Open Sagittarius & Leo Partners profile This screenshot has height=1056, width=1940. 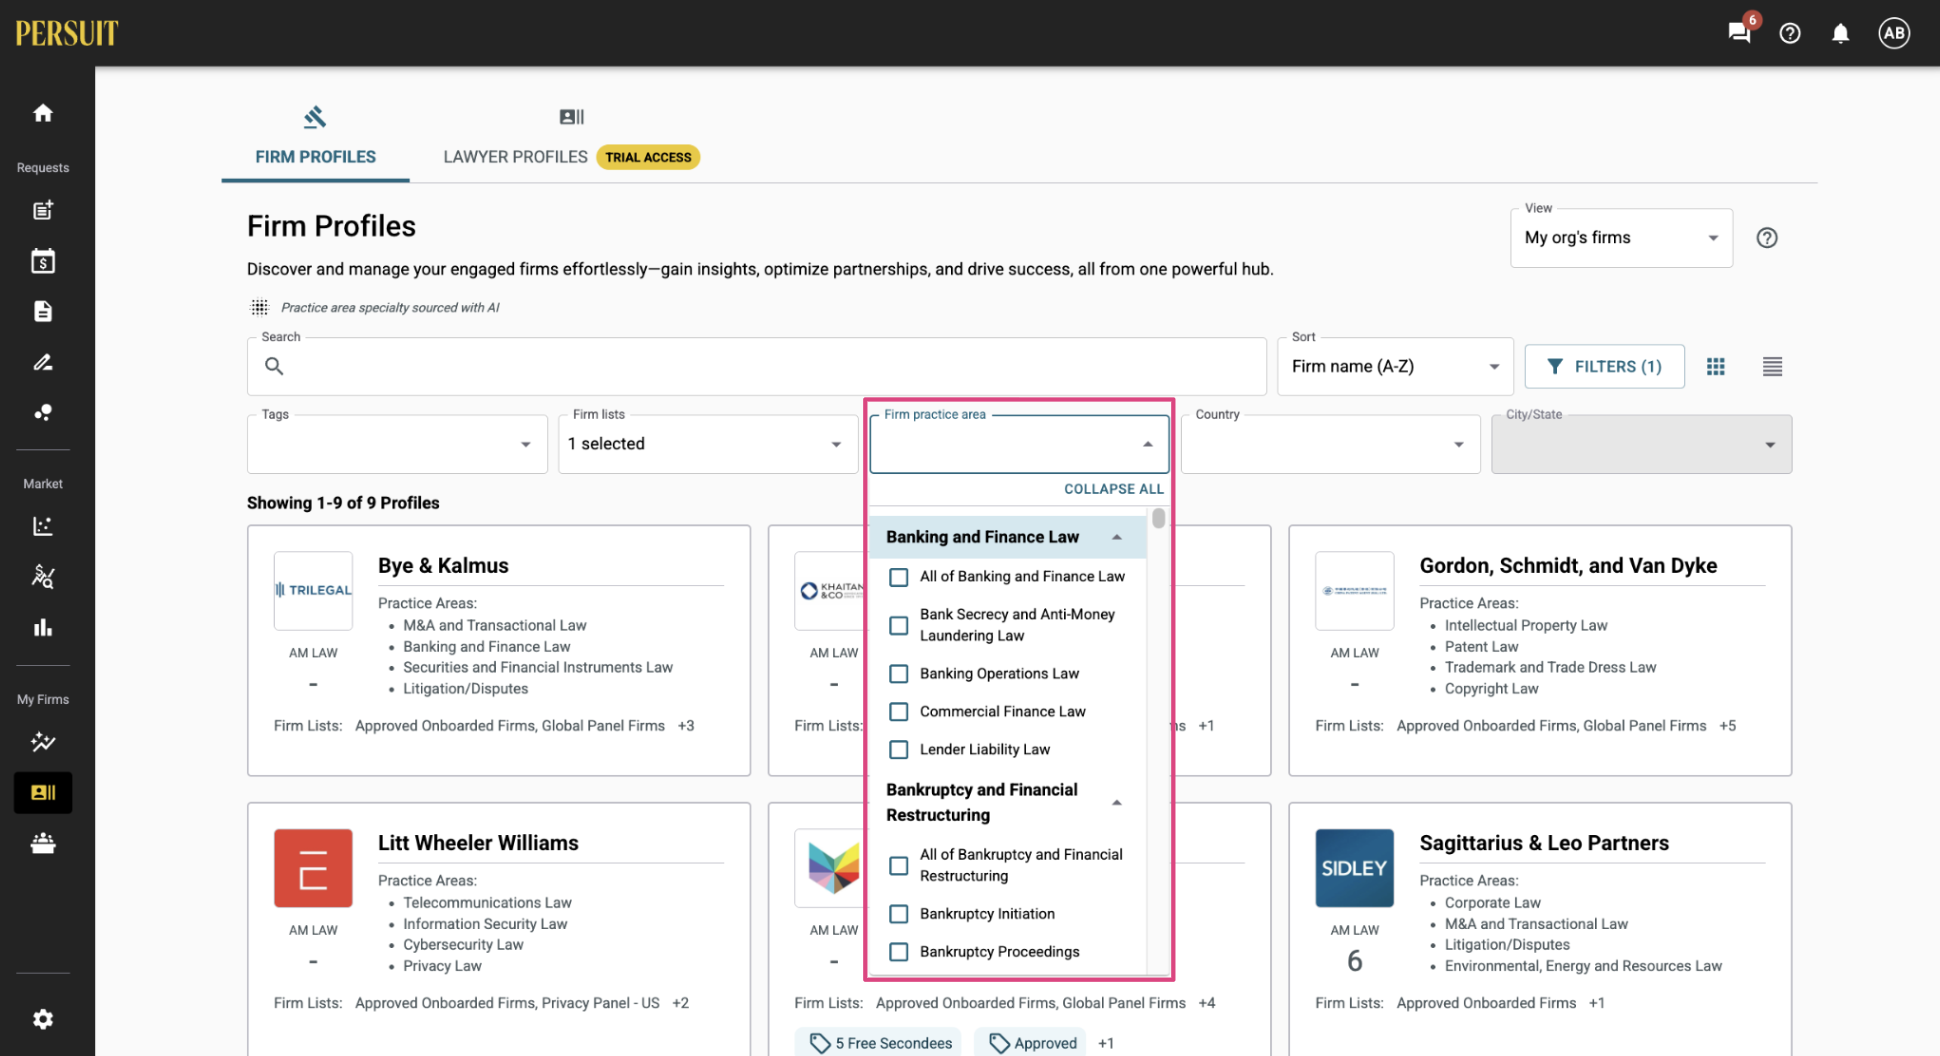coord(1544,843)
